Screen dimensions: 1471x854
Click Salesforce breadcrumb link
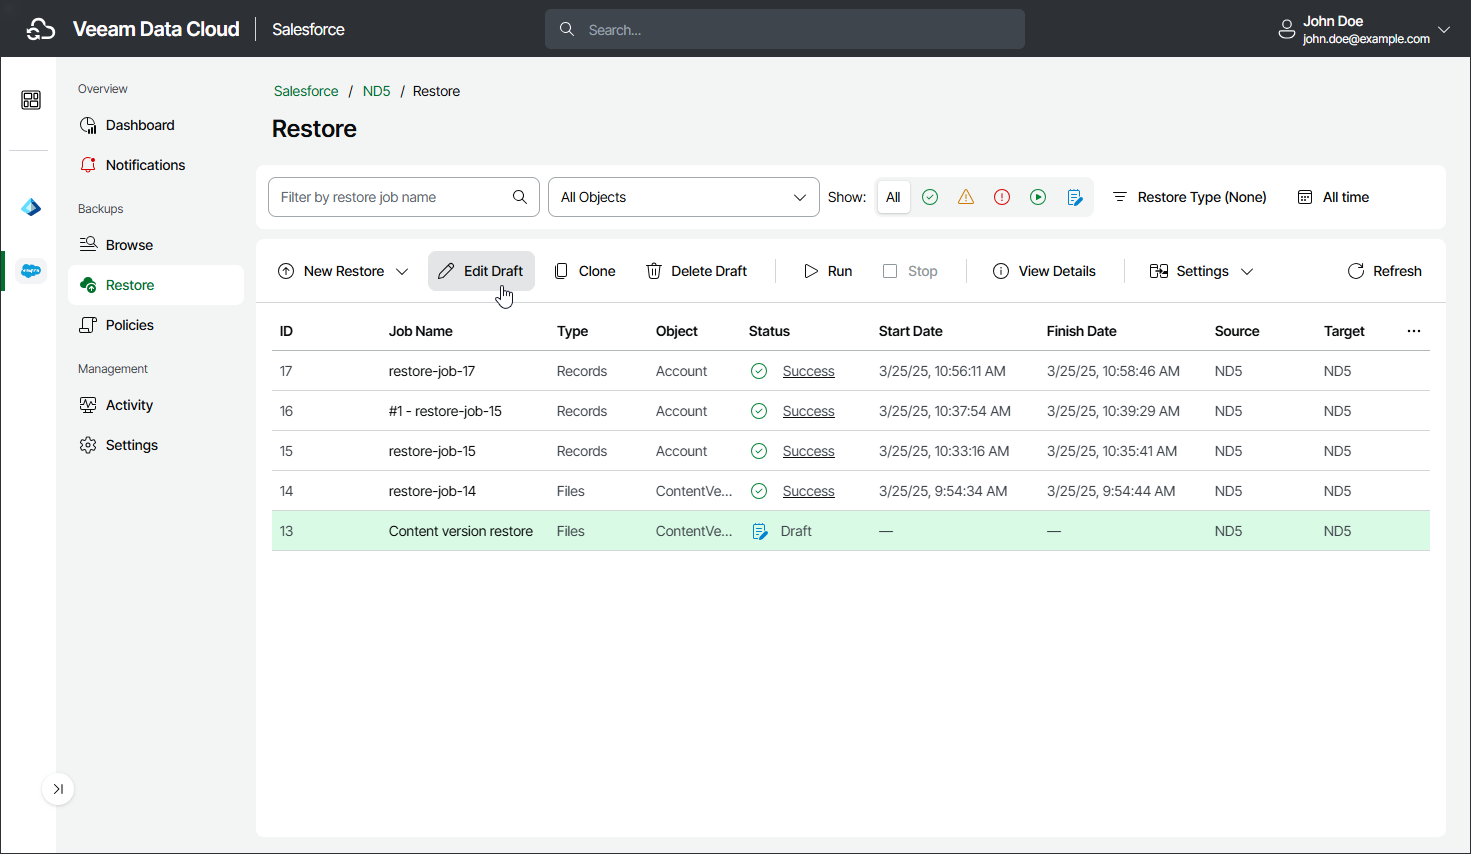tap(306, 91)
